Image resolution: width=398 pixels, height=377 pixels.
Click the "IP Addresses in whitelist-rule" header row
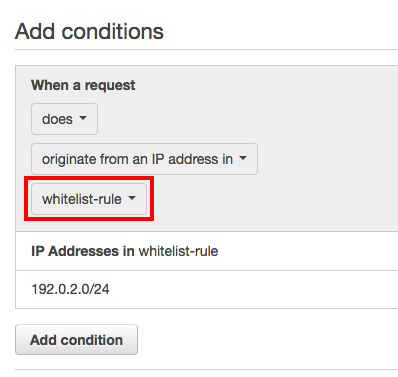click(x=207, y=251)
